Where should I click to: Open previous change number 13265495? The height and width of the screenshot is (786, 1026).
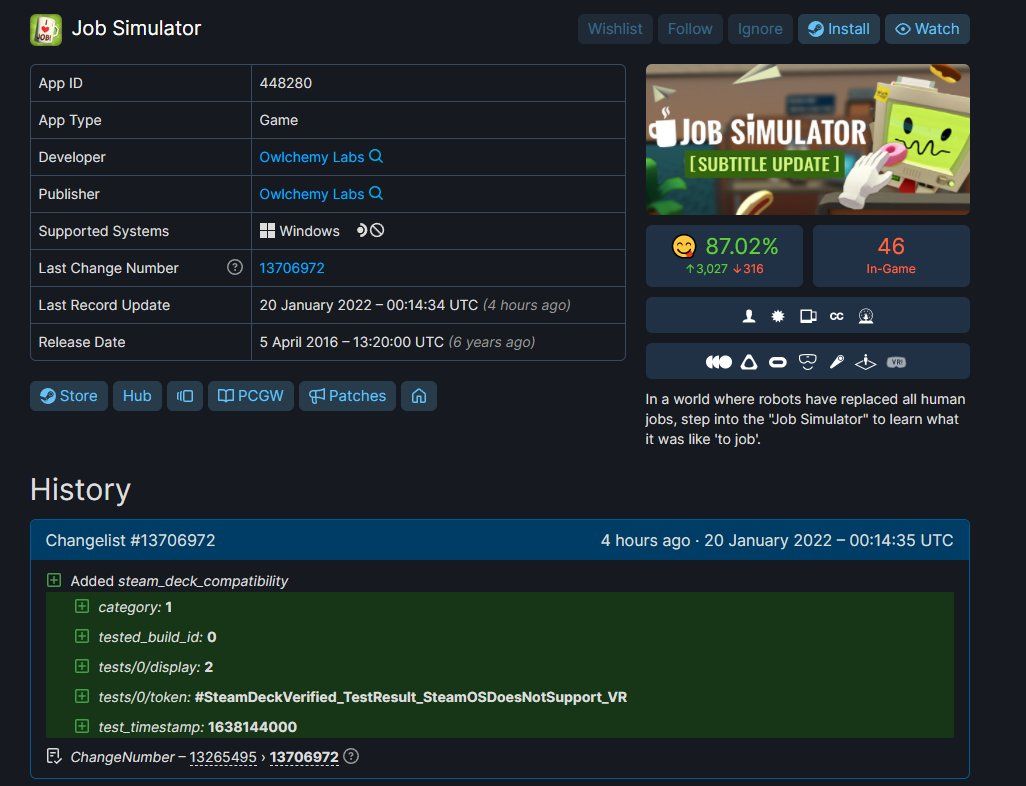pos(223,757)
